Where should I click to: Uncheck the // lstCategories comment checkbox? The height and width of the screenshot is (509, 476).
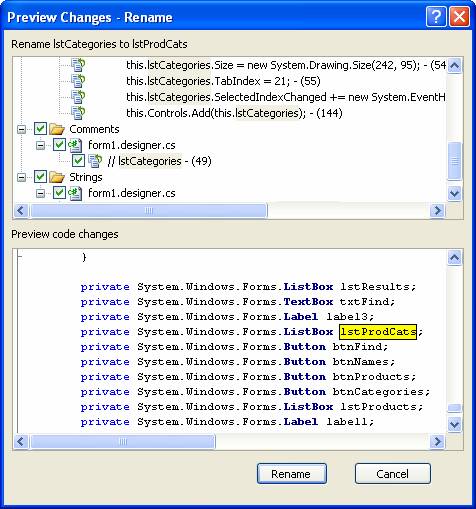pos(78,161)
